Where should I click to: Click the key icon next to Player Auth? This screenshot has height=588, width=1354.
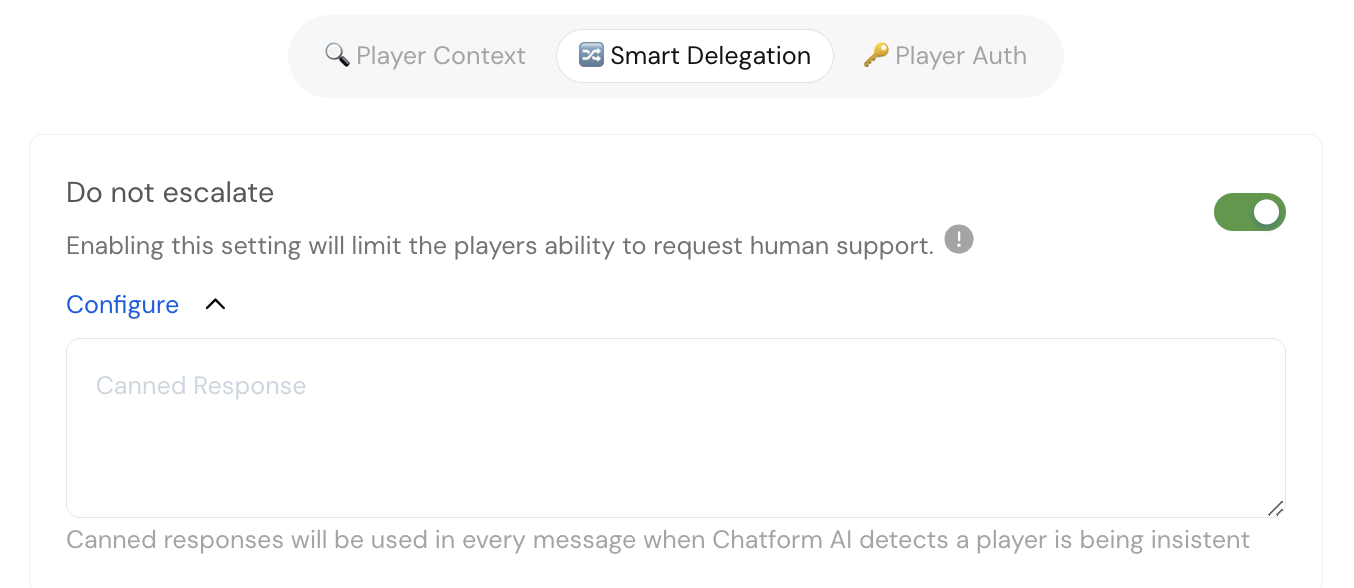[x=877, y=55]
